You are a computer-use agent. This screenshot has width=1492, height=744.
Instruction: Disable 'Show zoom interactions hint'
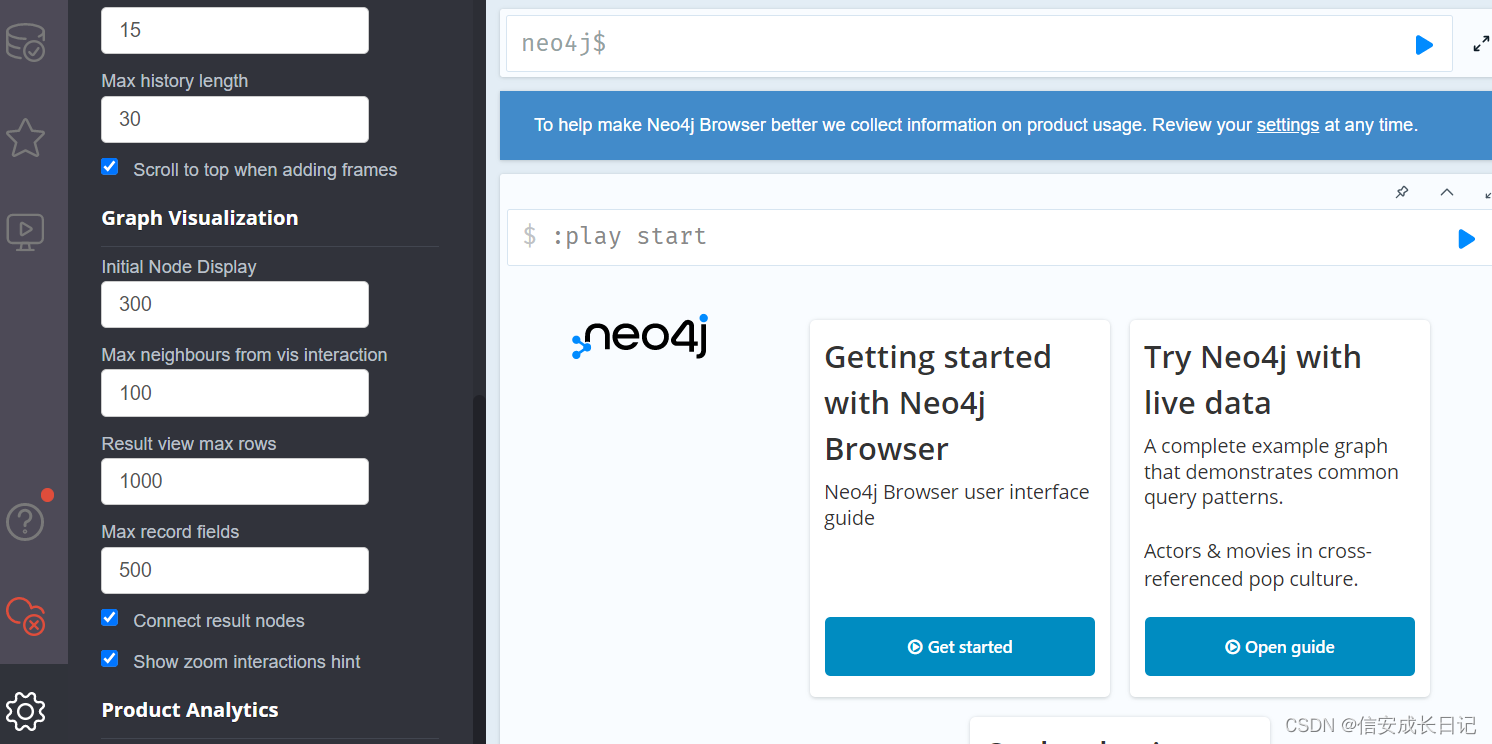click(x=109, y=658)
